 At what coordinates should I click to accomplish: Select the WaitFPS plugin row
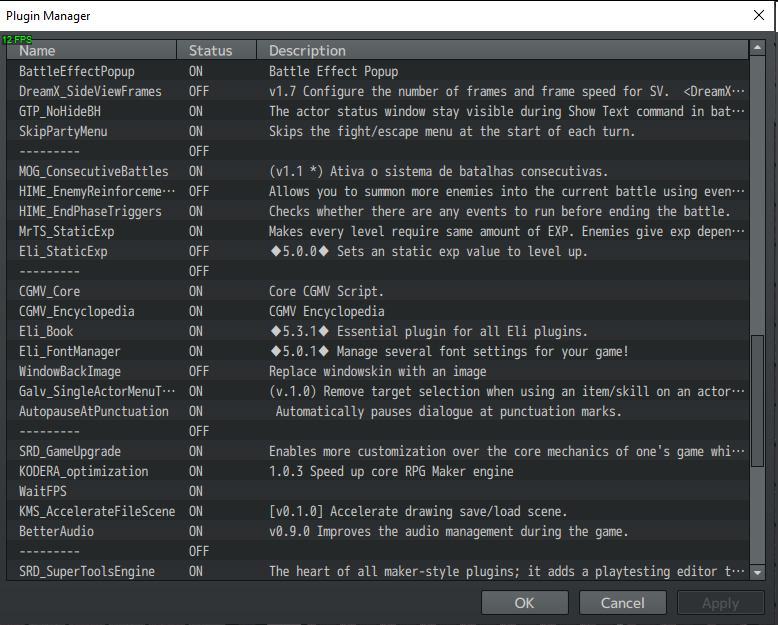(x=378, y=492)
